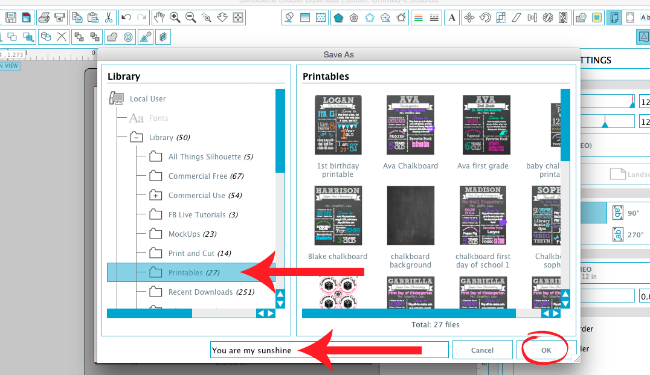Select the Pan hand tool
650x375 pixels.
[159, 17]
